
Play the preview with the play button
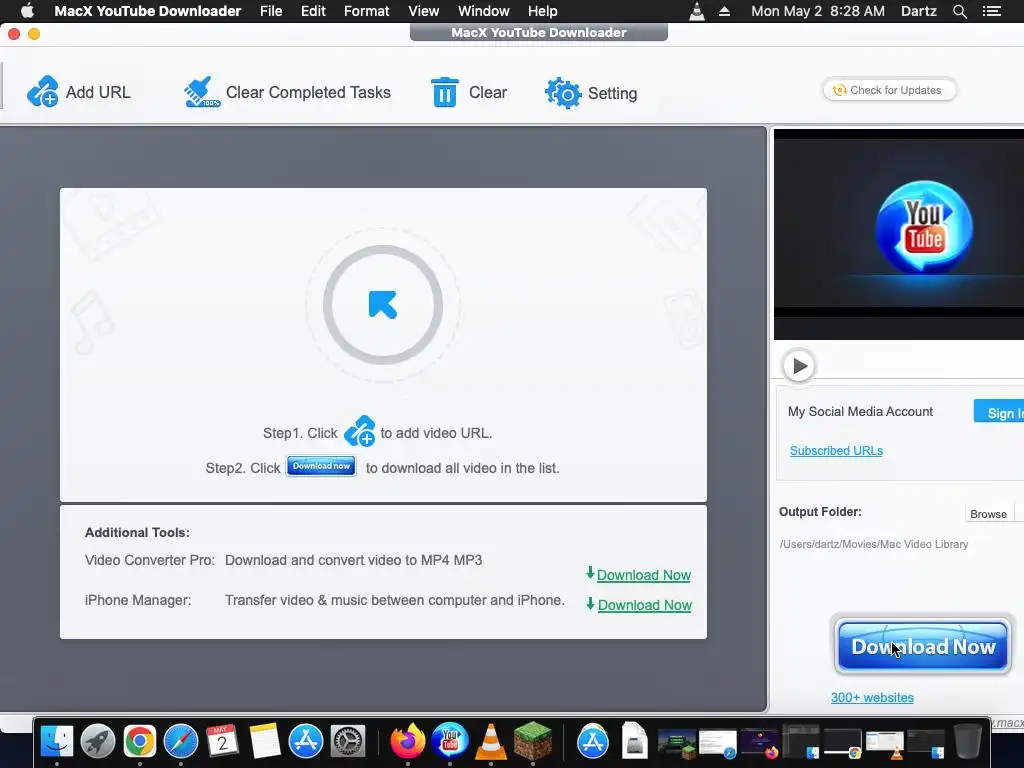799,366
